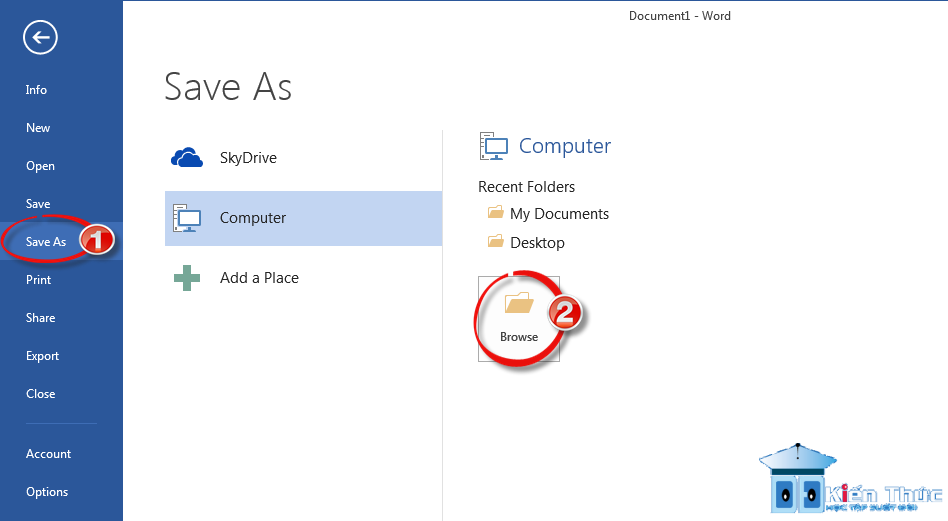Open the Export section

tap(42, 356)
